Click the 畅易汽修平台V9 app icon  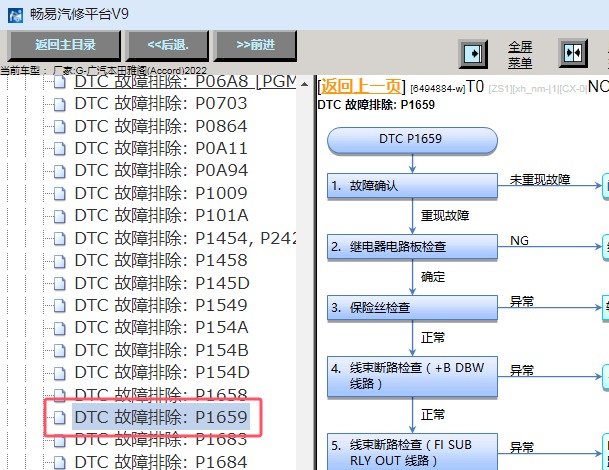tap(16, 16)
